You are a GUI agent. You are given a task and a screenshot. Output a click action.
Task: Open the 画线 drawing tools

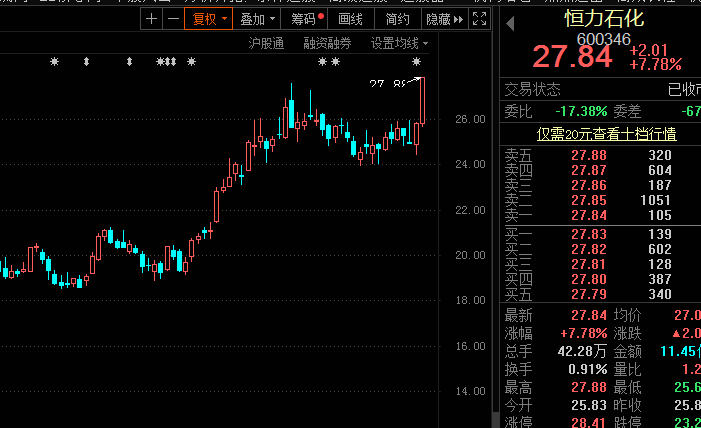click(350, 19)
